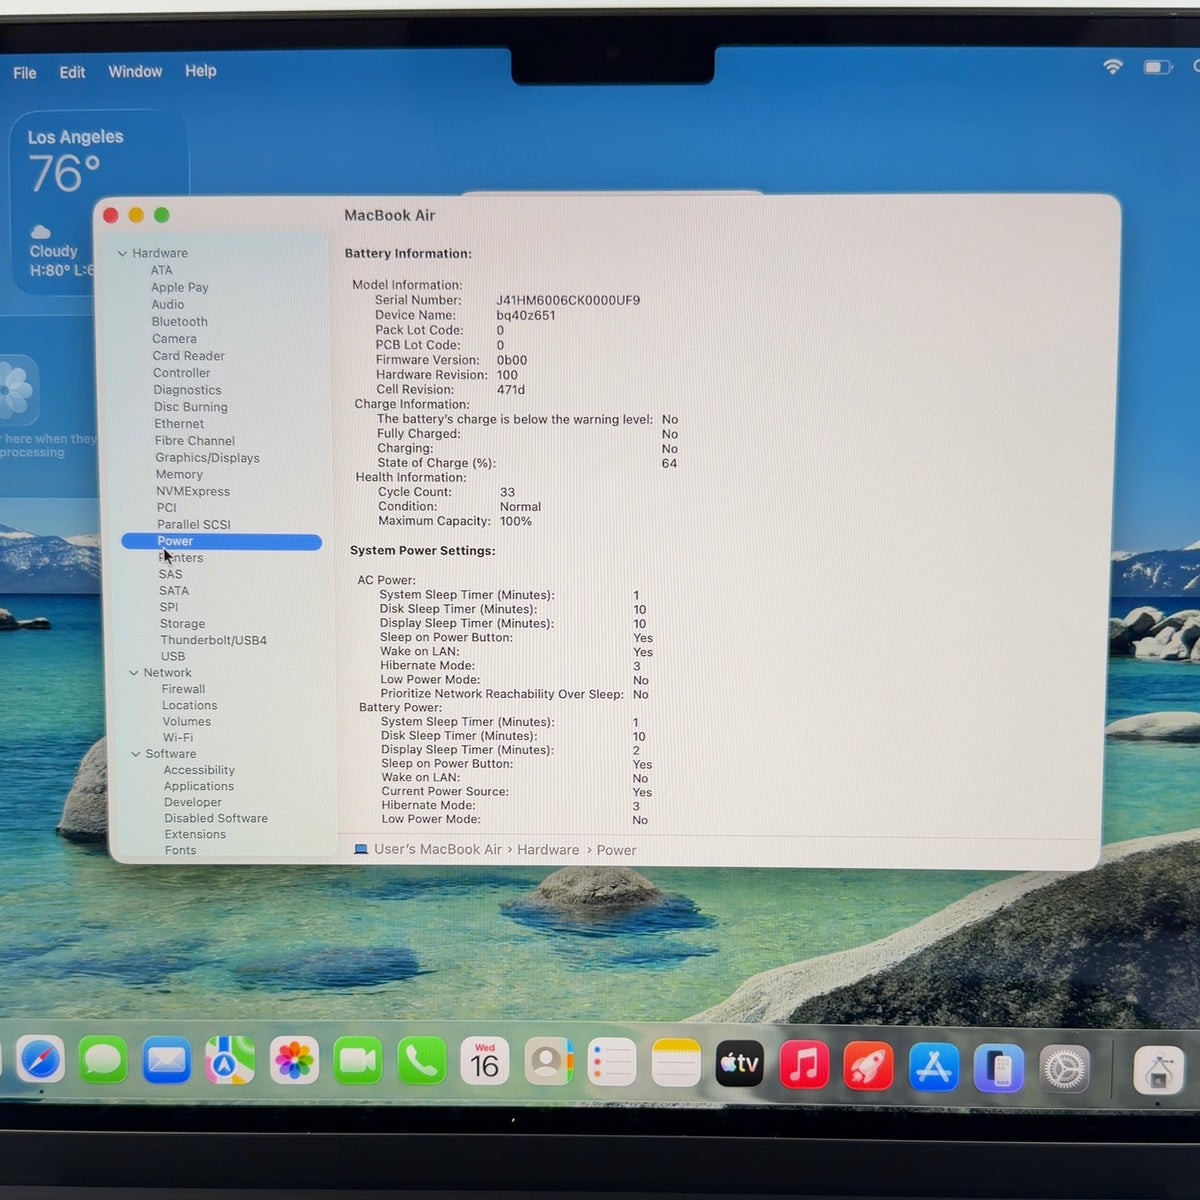1200x1200 pixels.
Task: Select Ethernet in the sidebar
Action: pos(179,423)
